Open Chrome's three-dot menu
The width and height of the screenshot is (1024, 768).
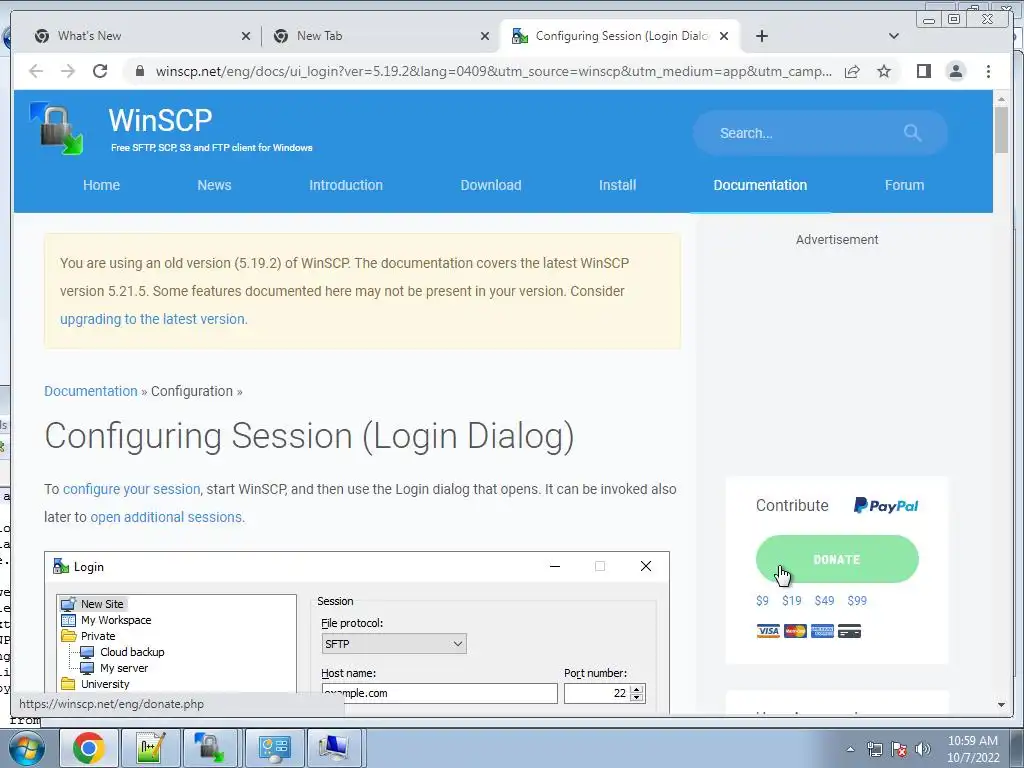click(988, 71)
